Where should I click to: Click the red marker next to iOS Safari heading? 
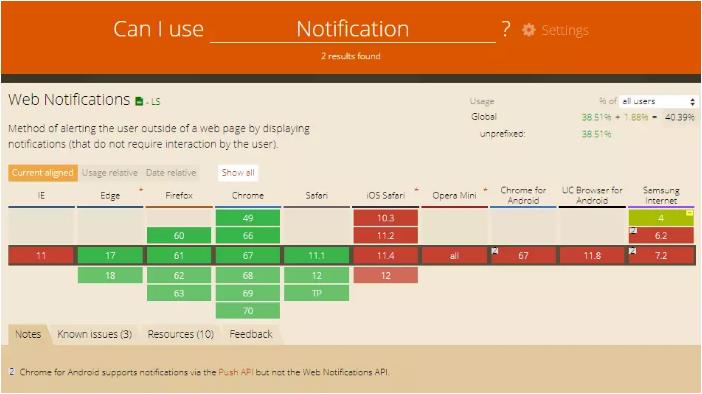[x=416, y=190]
